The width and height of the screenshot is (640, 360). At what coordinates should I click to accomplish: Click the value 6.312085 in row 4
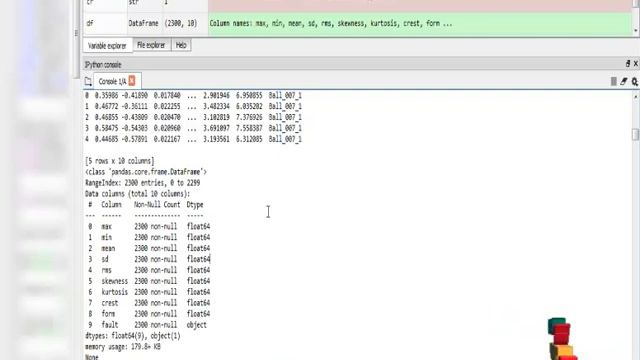[x=249, y=139]
